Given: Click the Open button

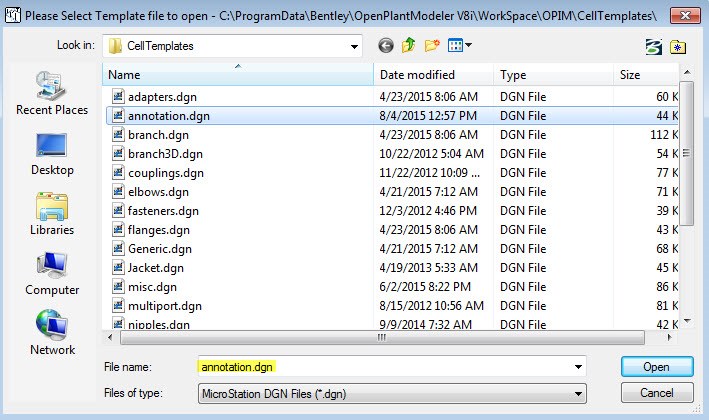Looking at the screenshot, I should (x=657, y=367).
